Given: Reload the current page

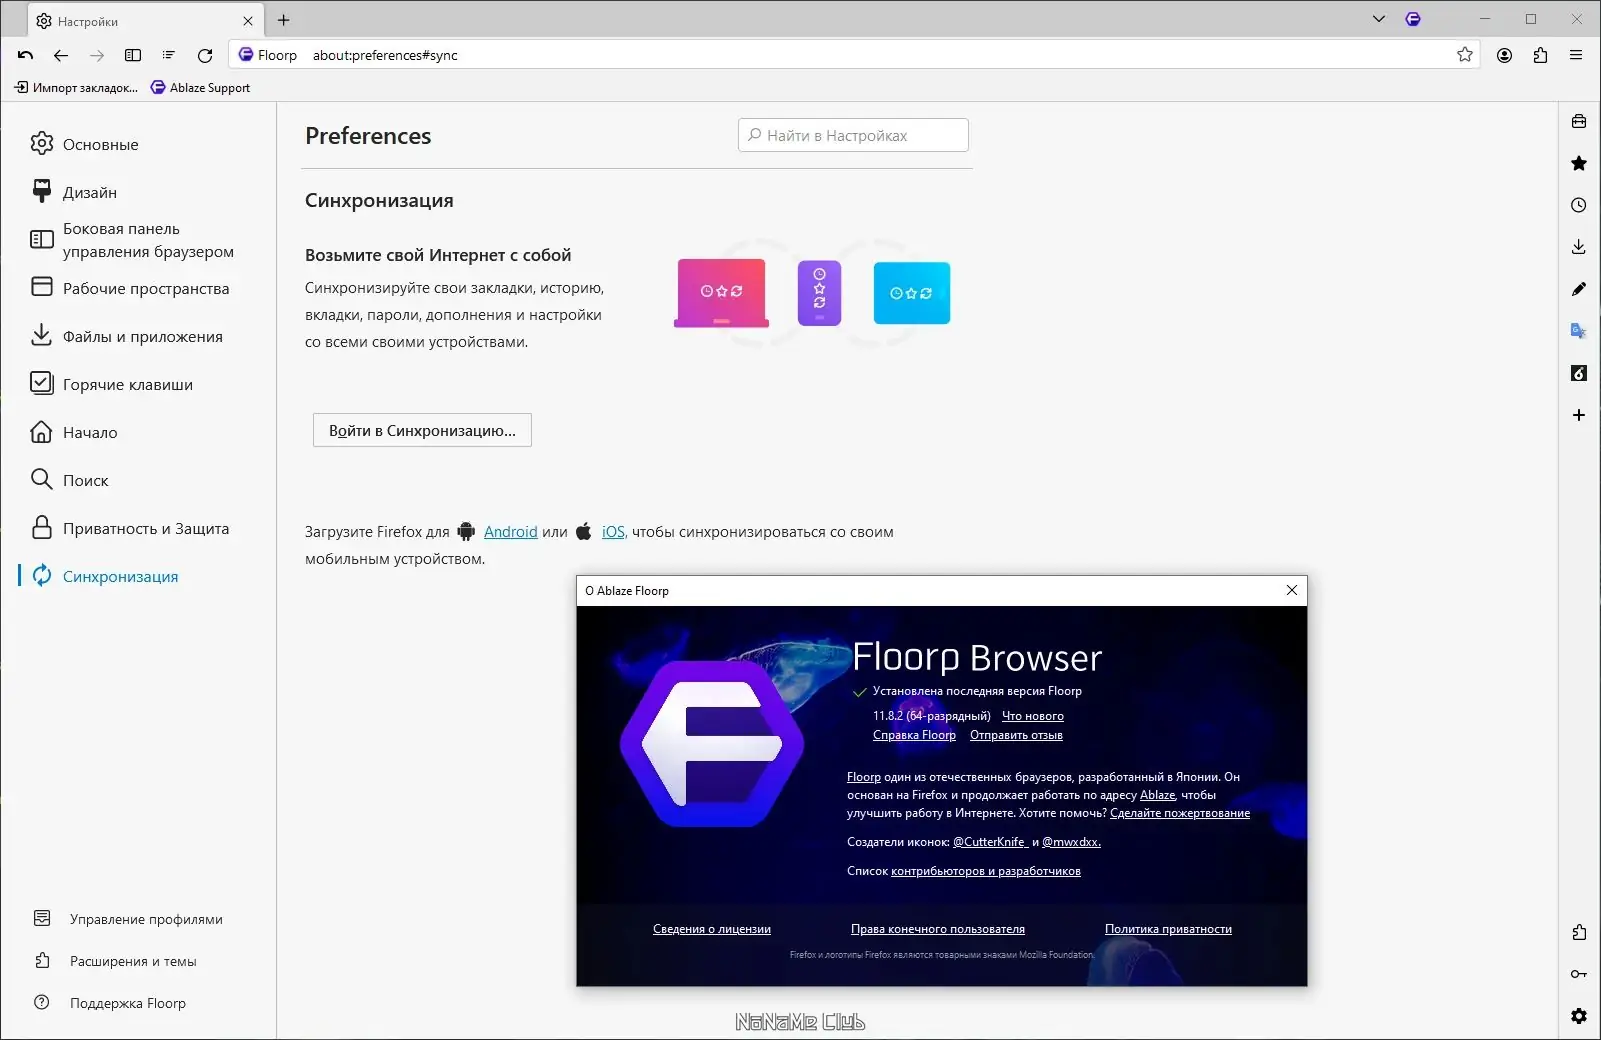Looking at the screenshot, I should click(205, 55).
